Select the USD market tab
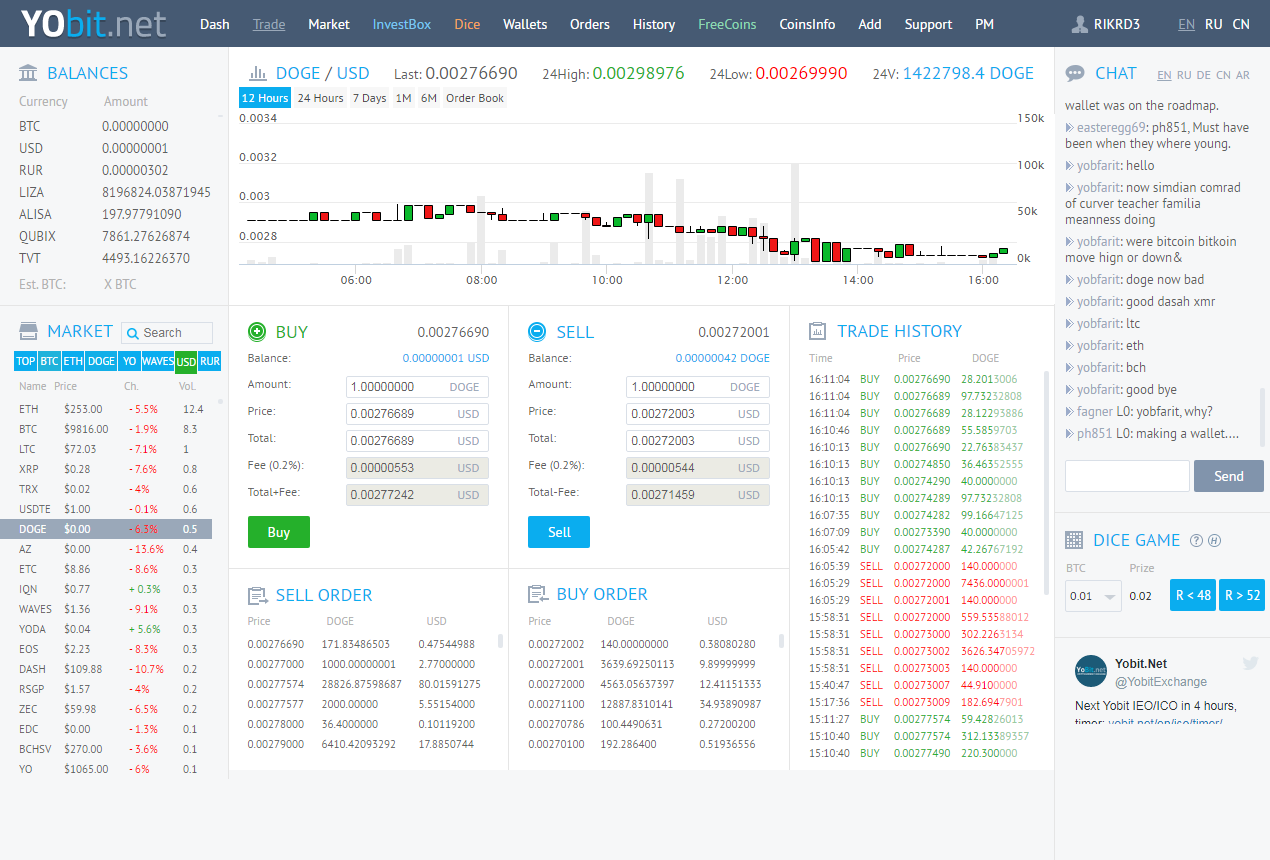This screenshot has height=860, width=1270. pyautogui.click(x=186, y=361)
